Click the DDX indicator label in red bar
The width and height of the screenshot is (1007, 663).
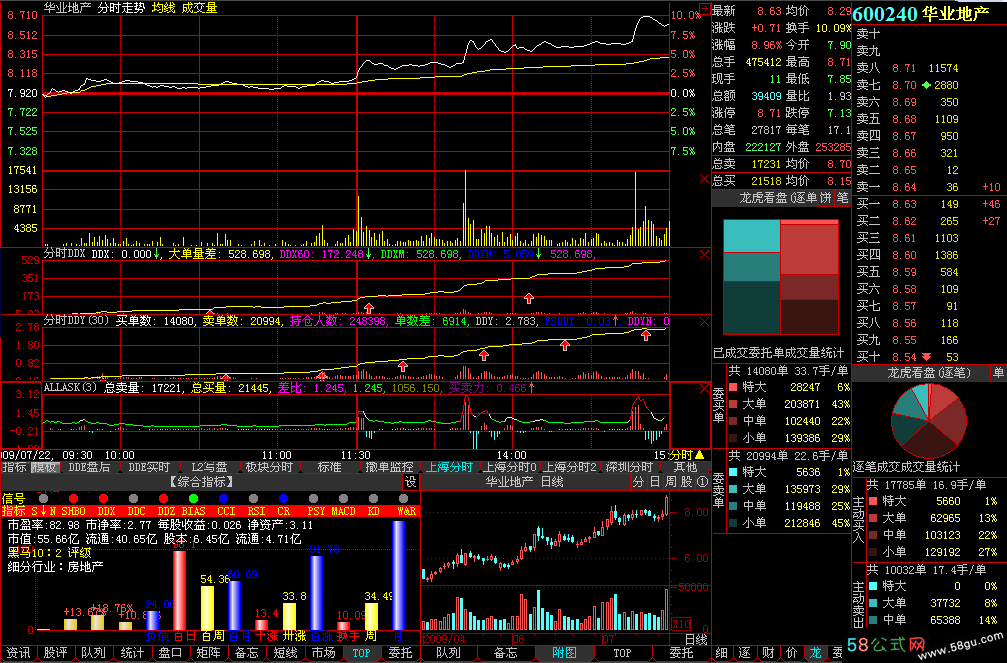[x=107, y=511]
